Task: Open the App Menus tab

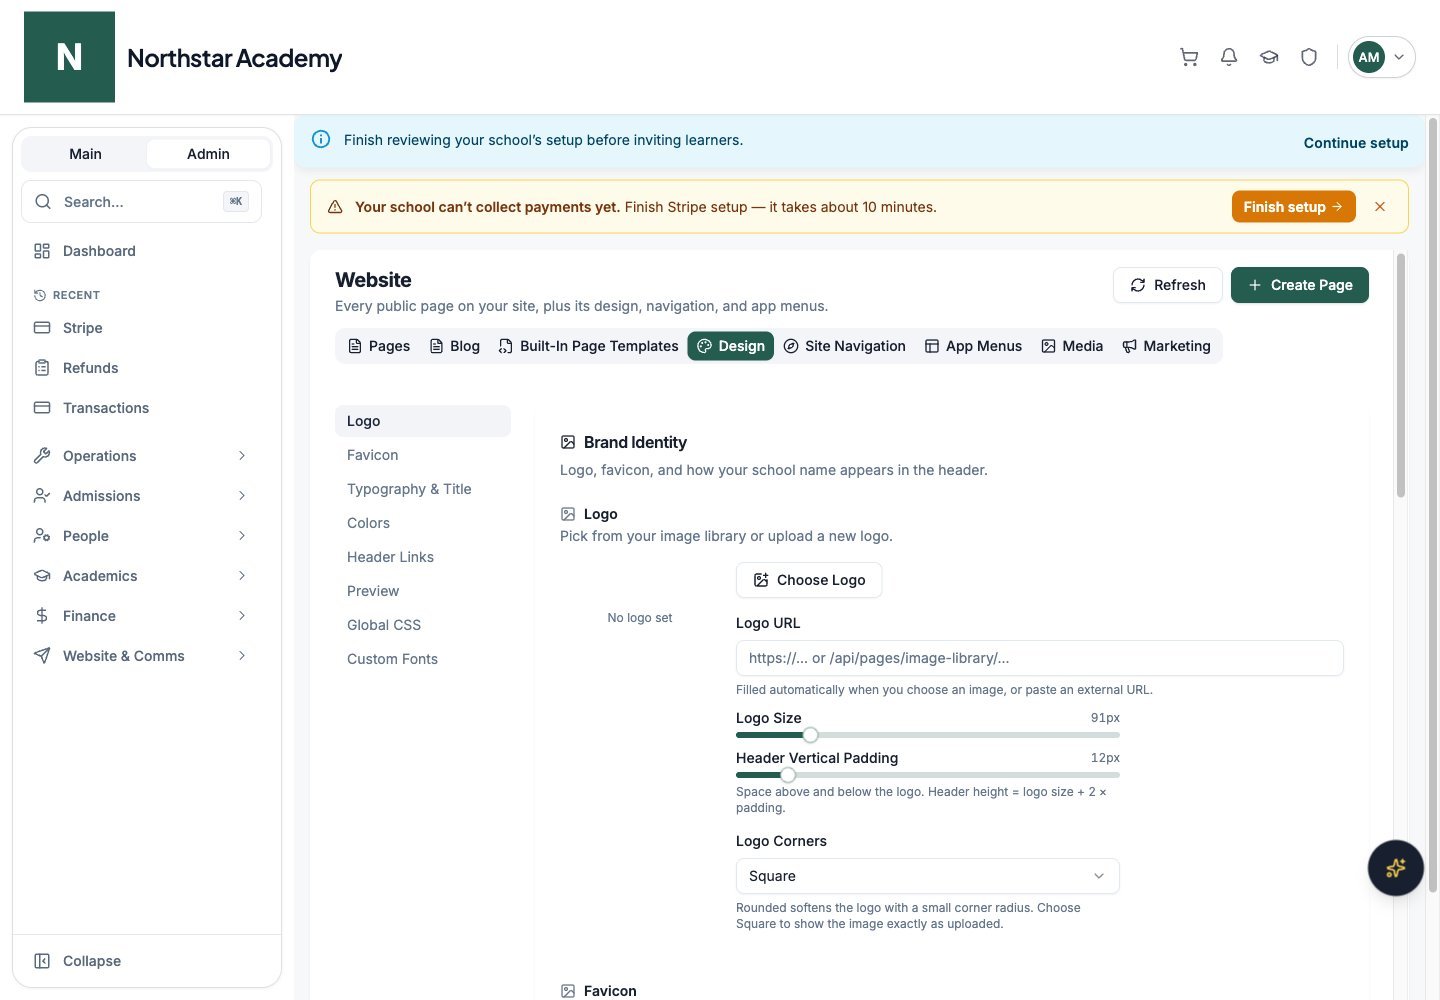Action: pos(973,346)
